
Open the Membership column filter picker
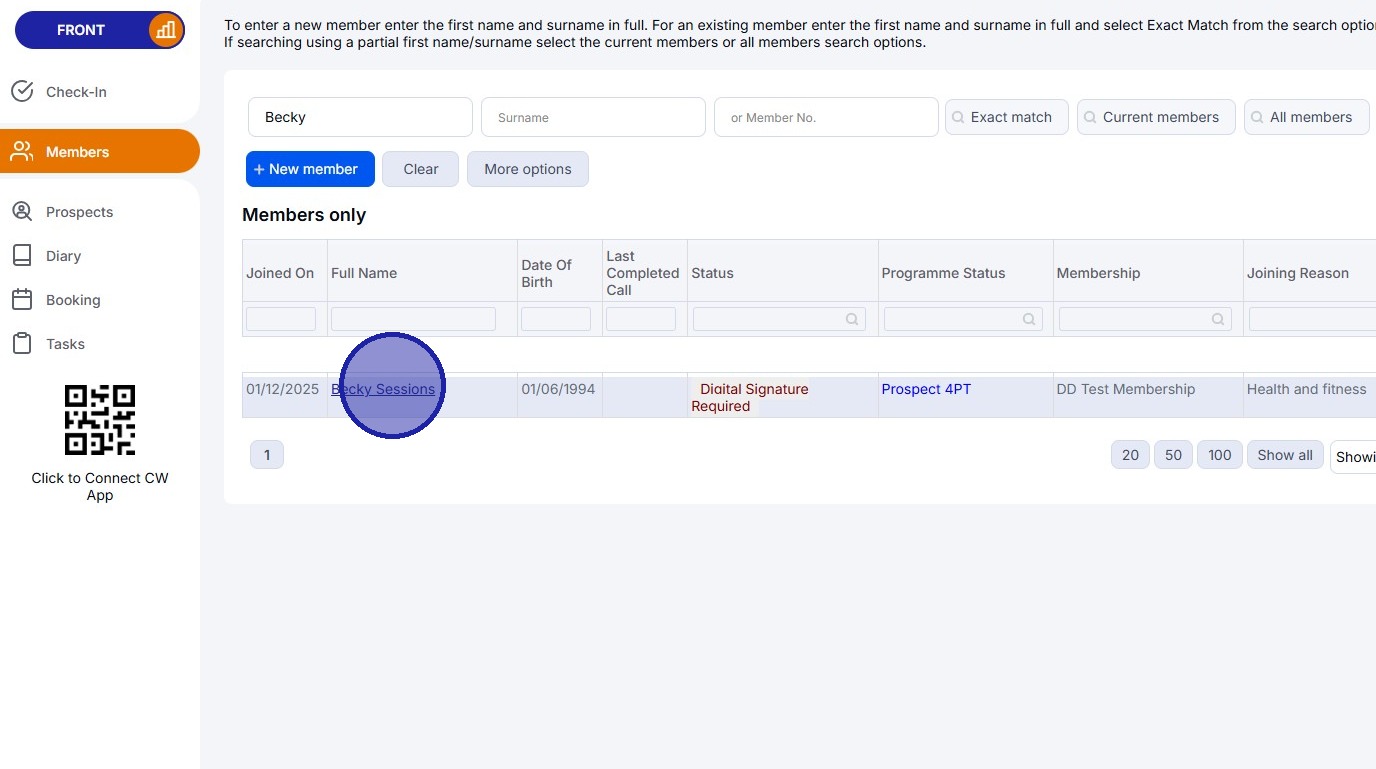point(1217,318)
